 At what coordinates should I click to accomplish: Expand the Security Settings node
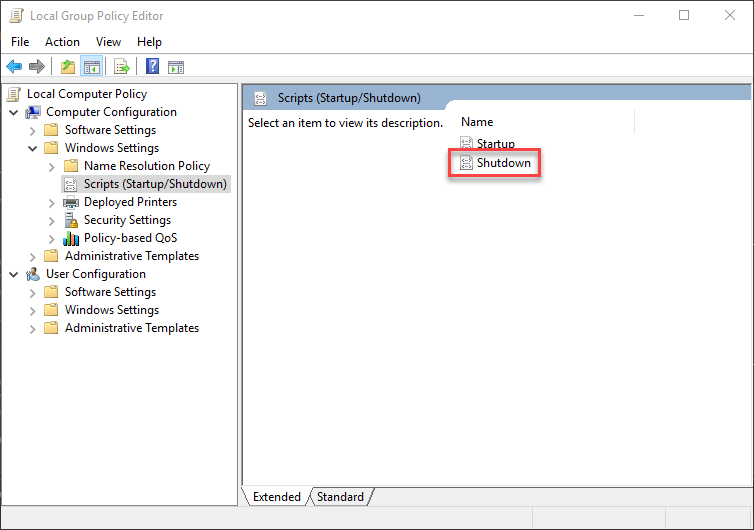(x=52, y=221)
